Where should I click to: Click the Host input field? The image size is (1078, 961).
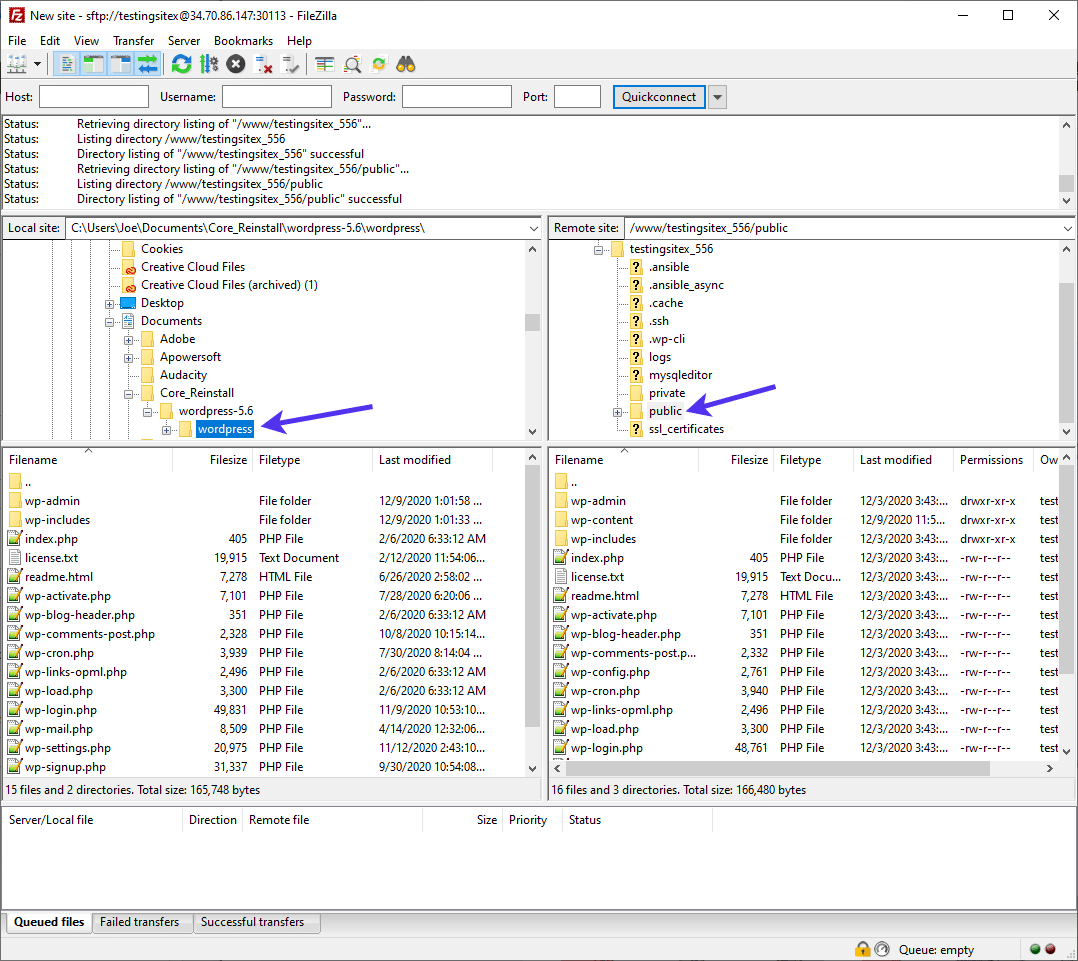(93, 97)
